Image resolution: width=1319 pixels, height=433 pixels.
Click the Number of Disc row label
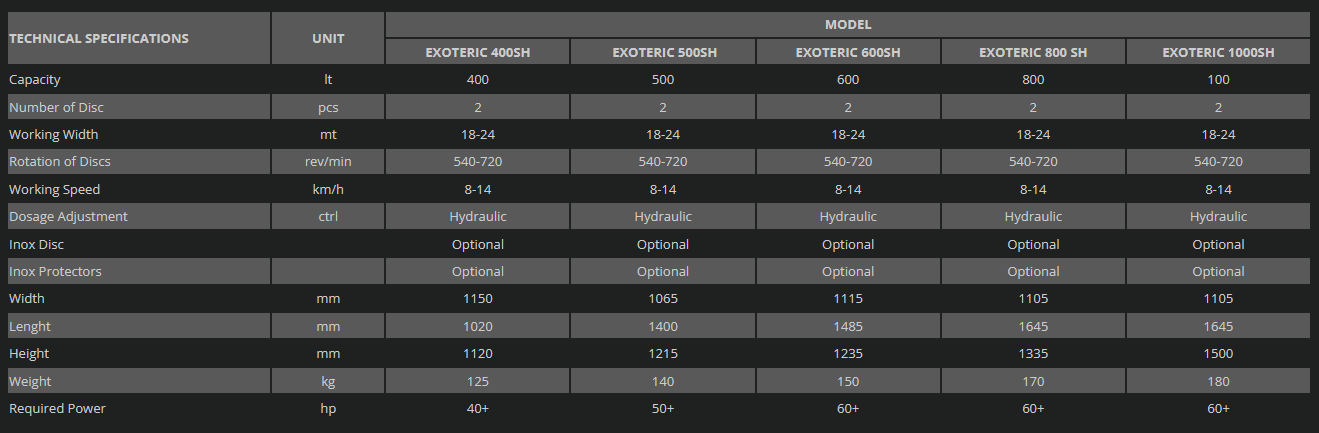(56, 107)
